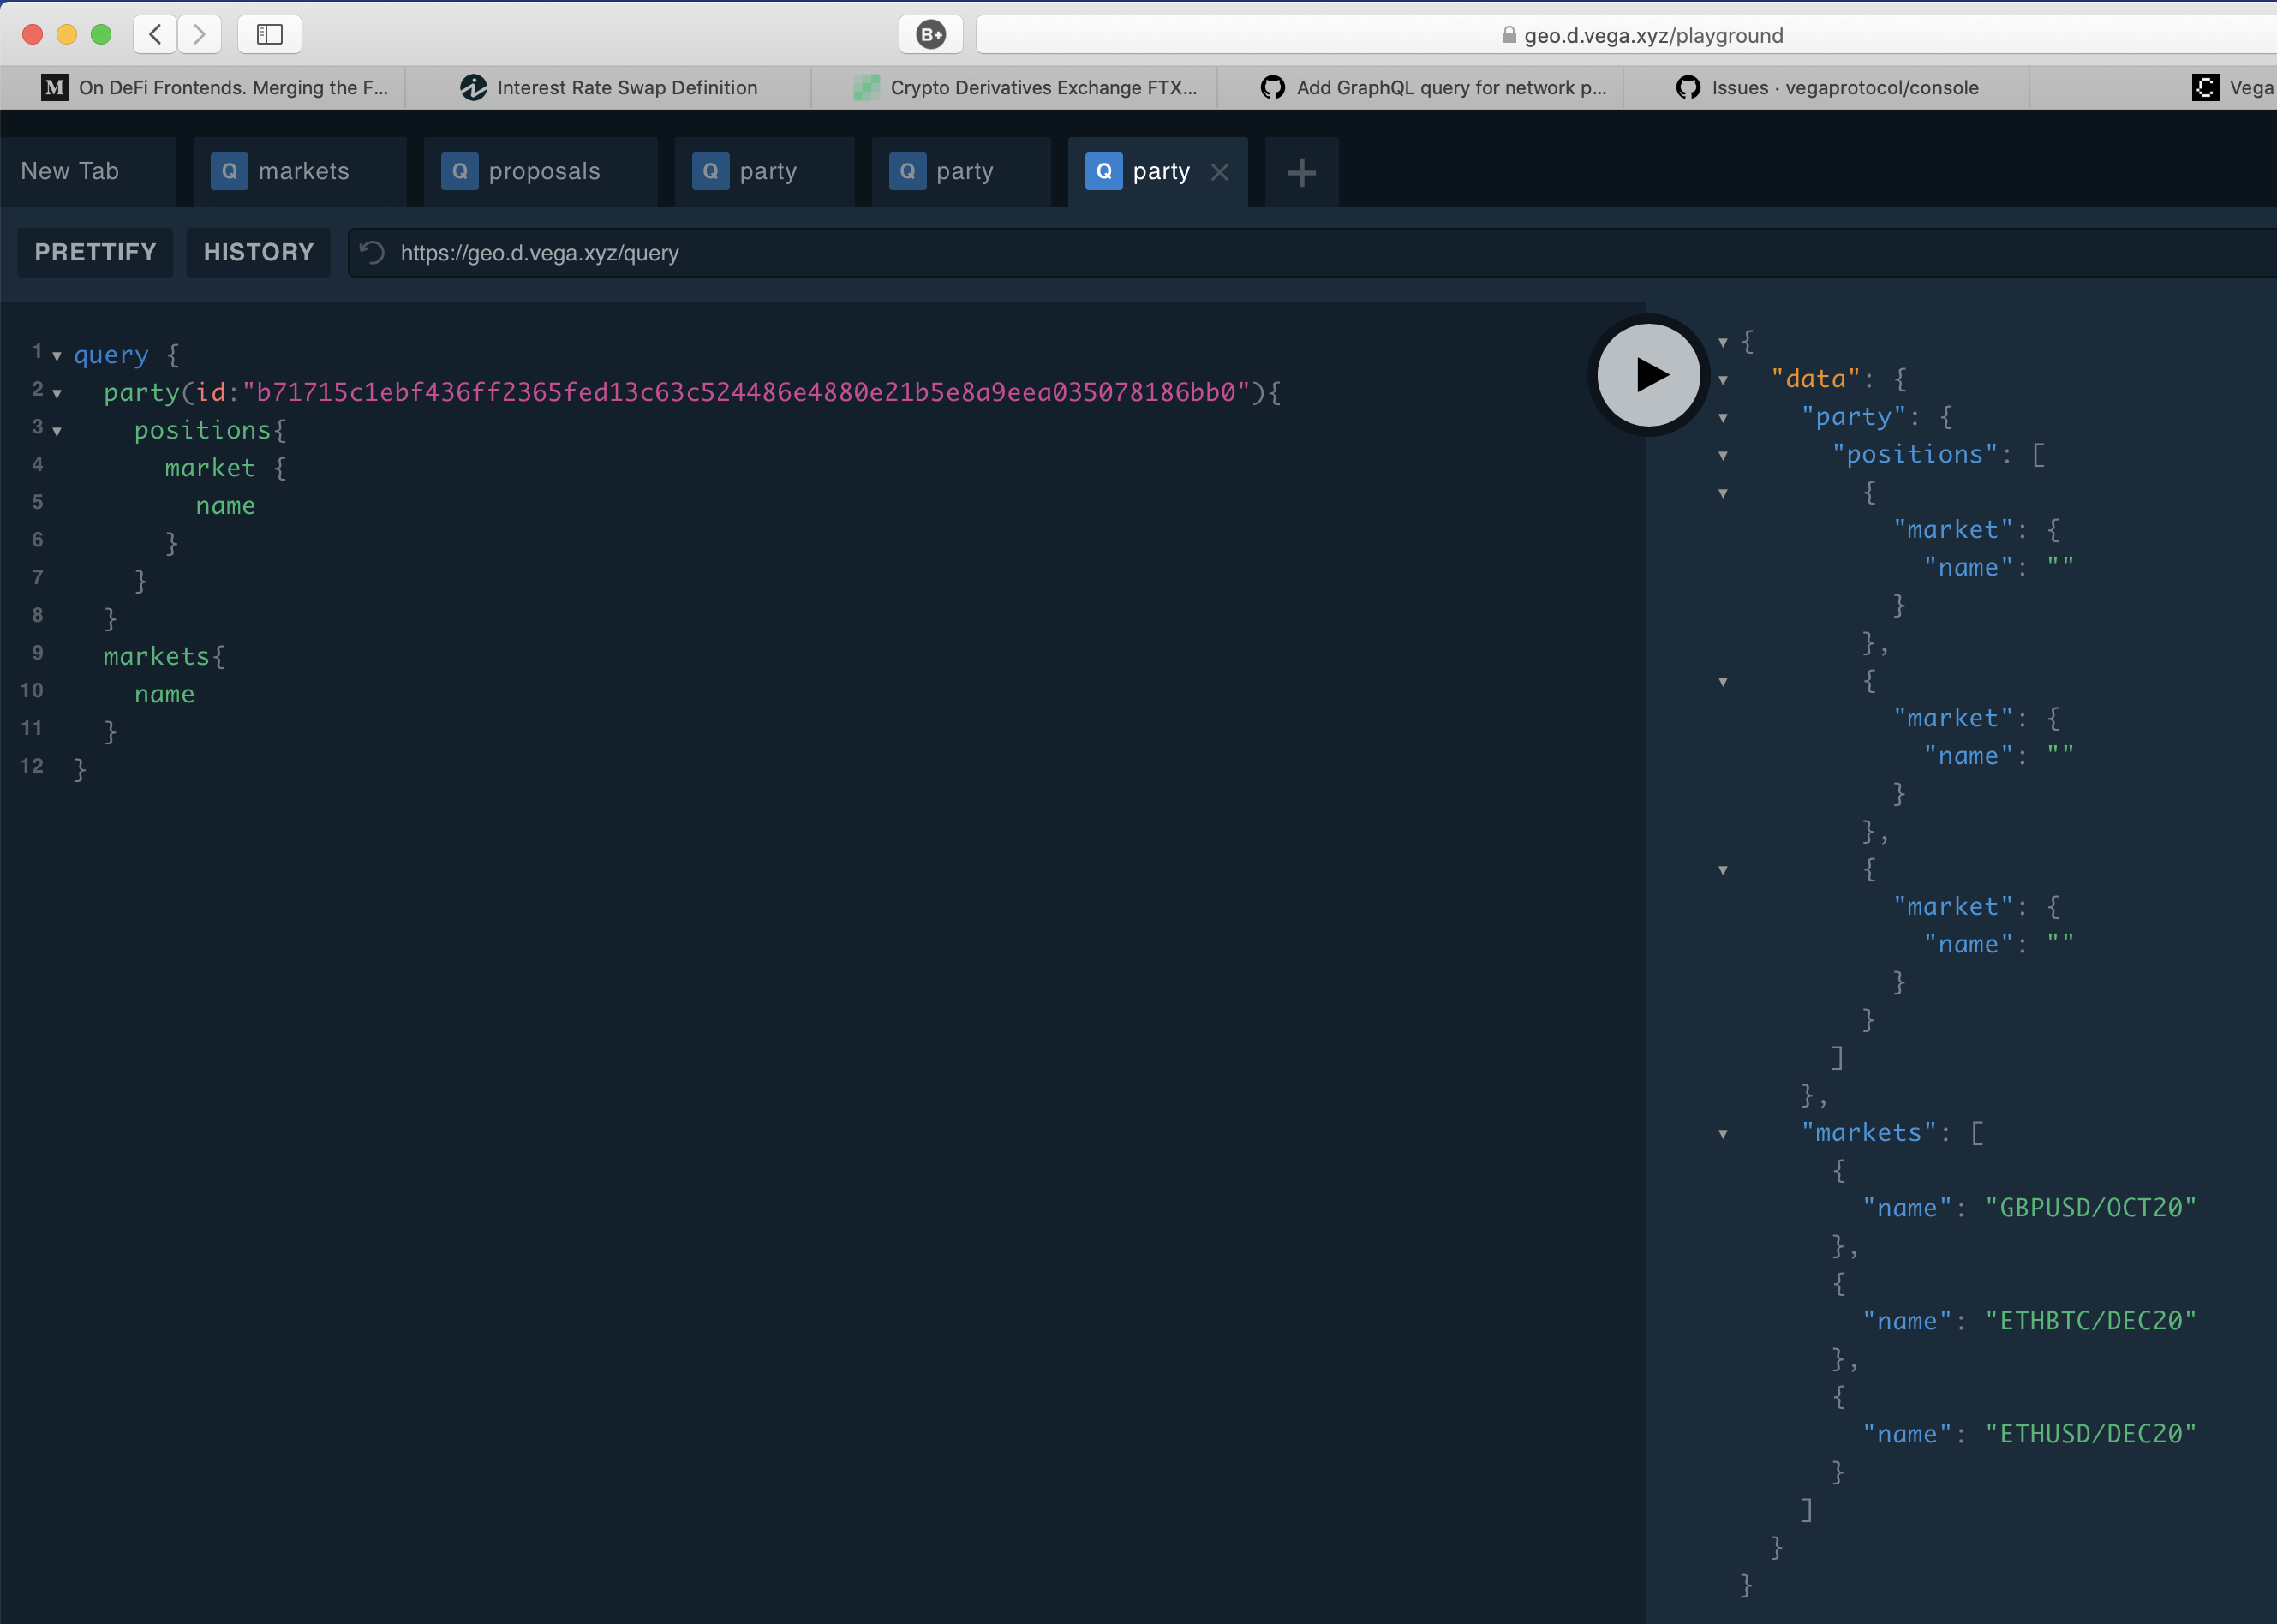This screenshot has width=2277, height=1624.
Task: Click the sidebar toggle icon in browser toolbar
Action: pos(268,33)
